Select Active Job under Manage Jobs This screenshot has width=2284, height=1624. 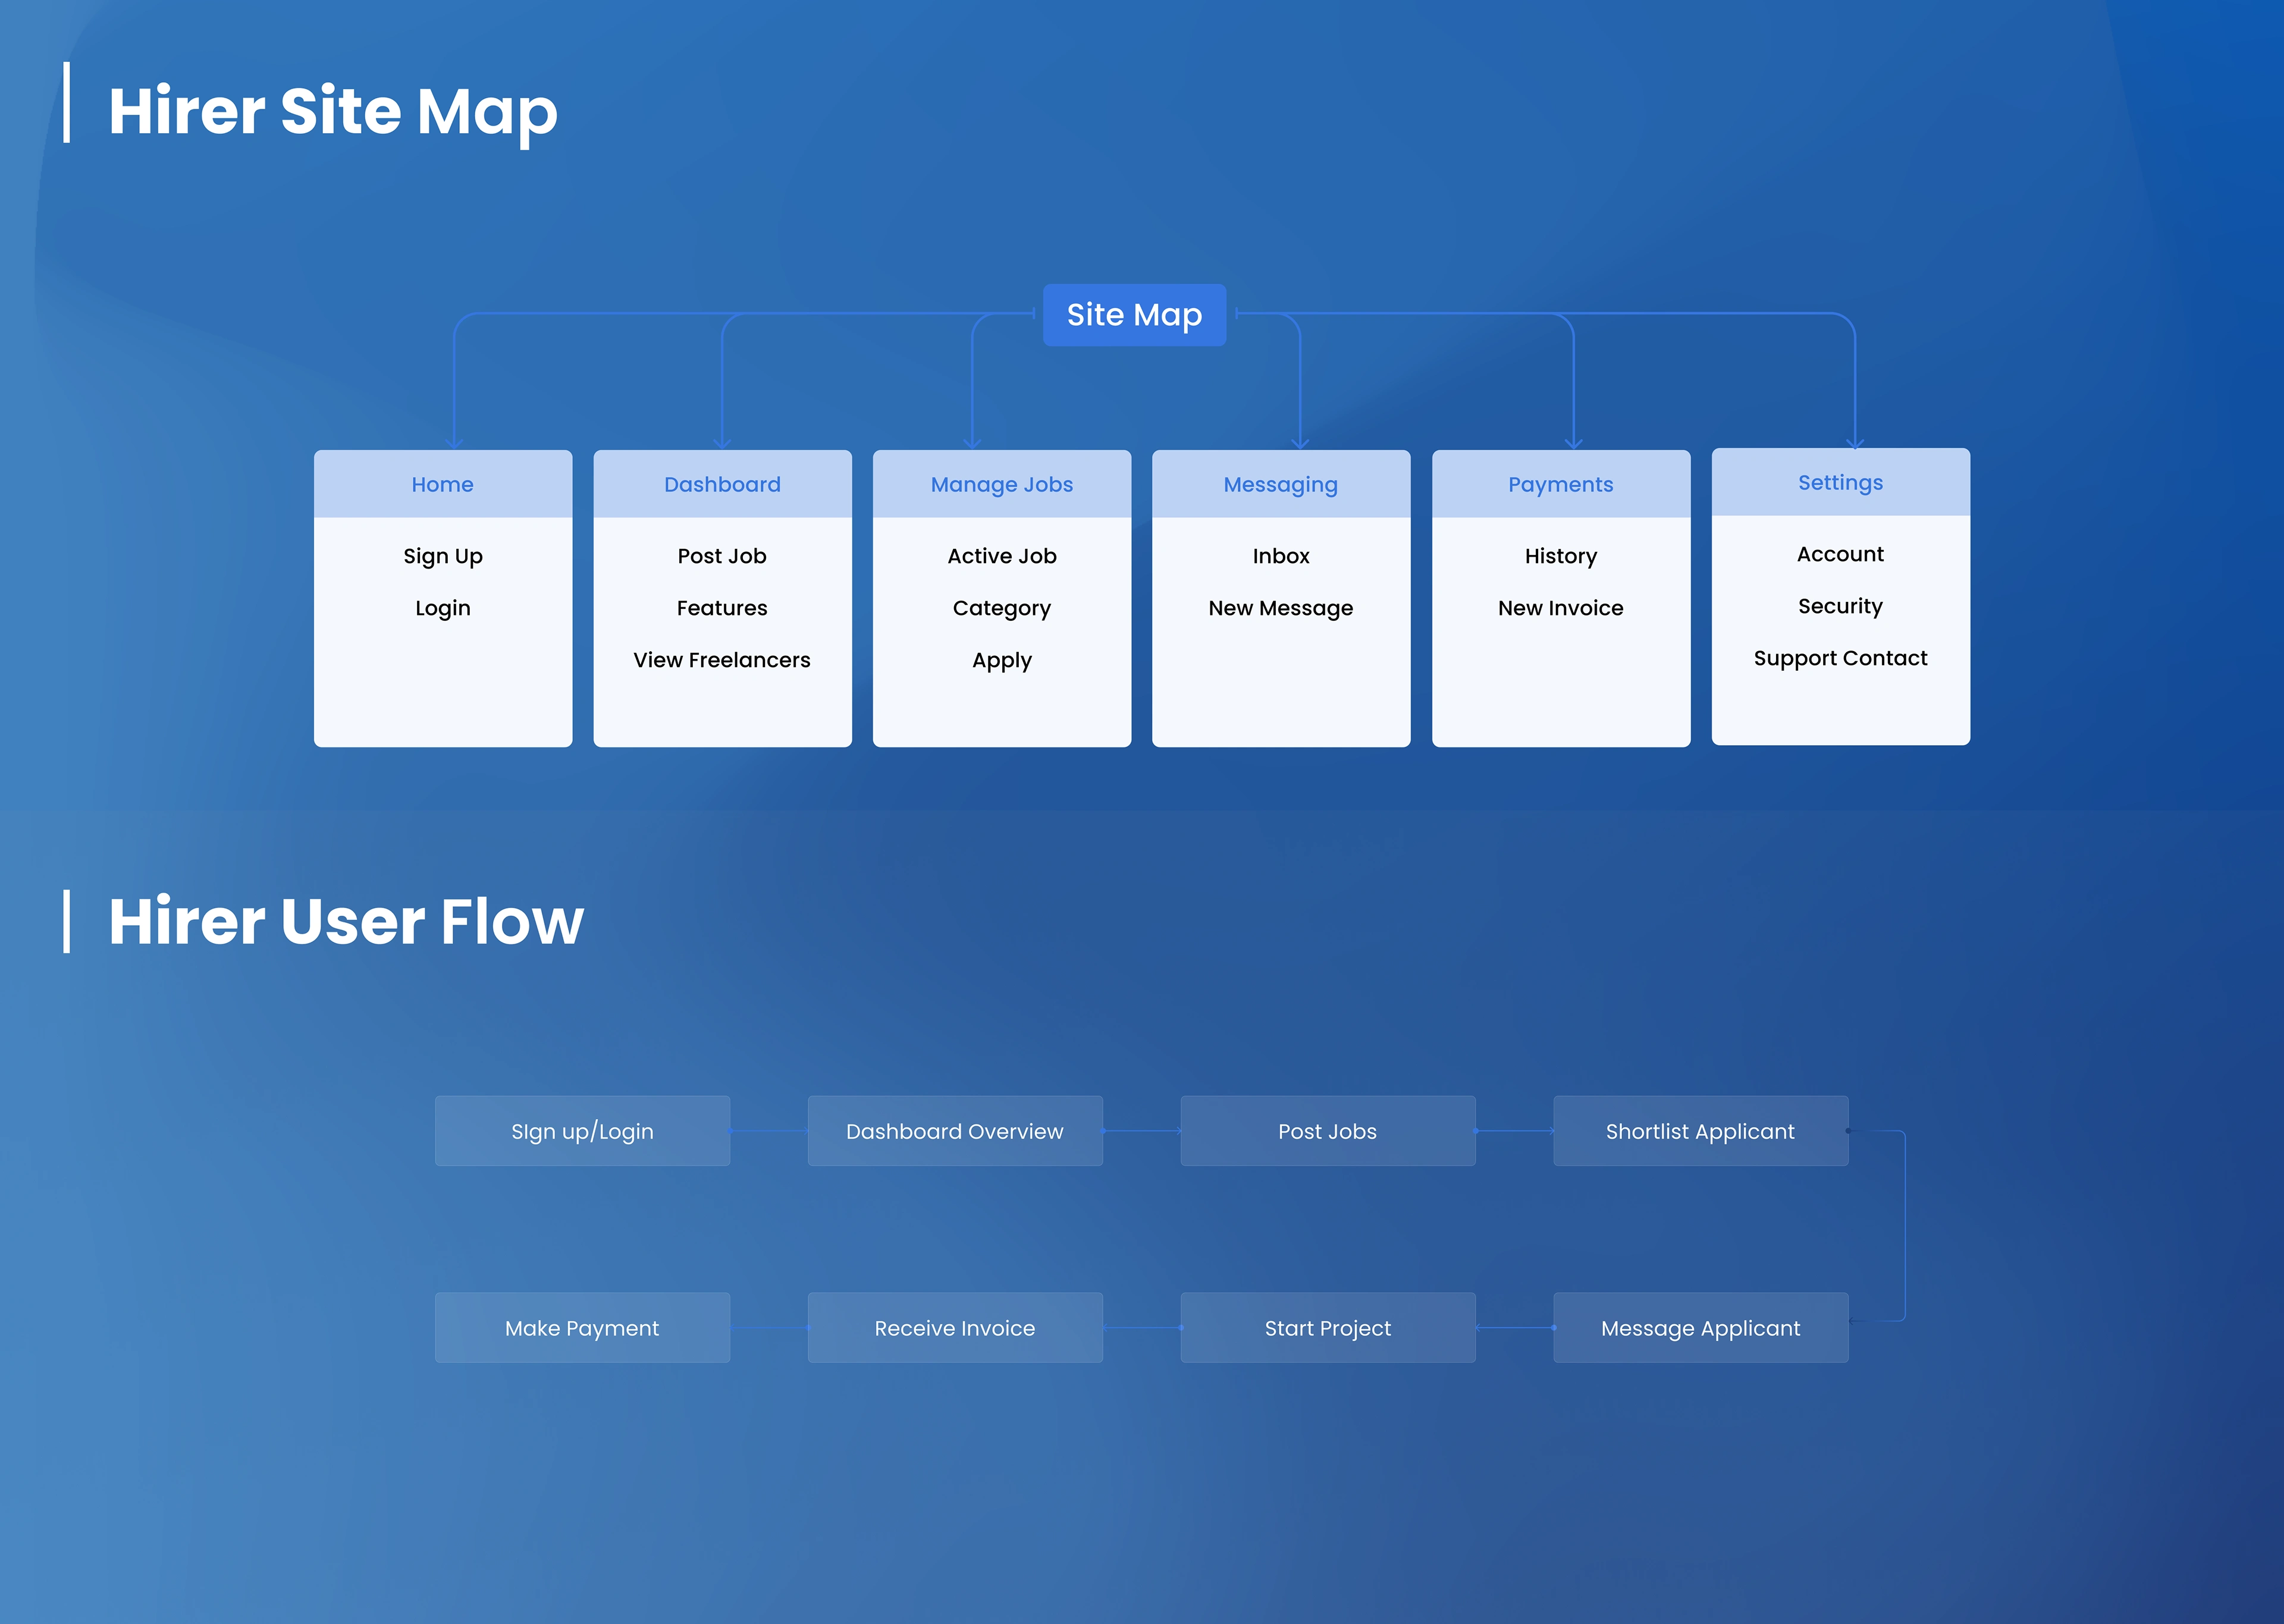click(1002, 556)
